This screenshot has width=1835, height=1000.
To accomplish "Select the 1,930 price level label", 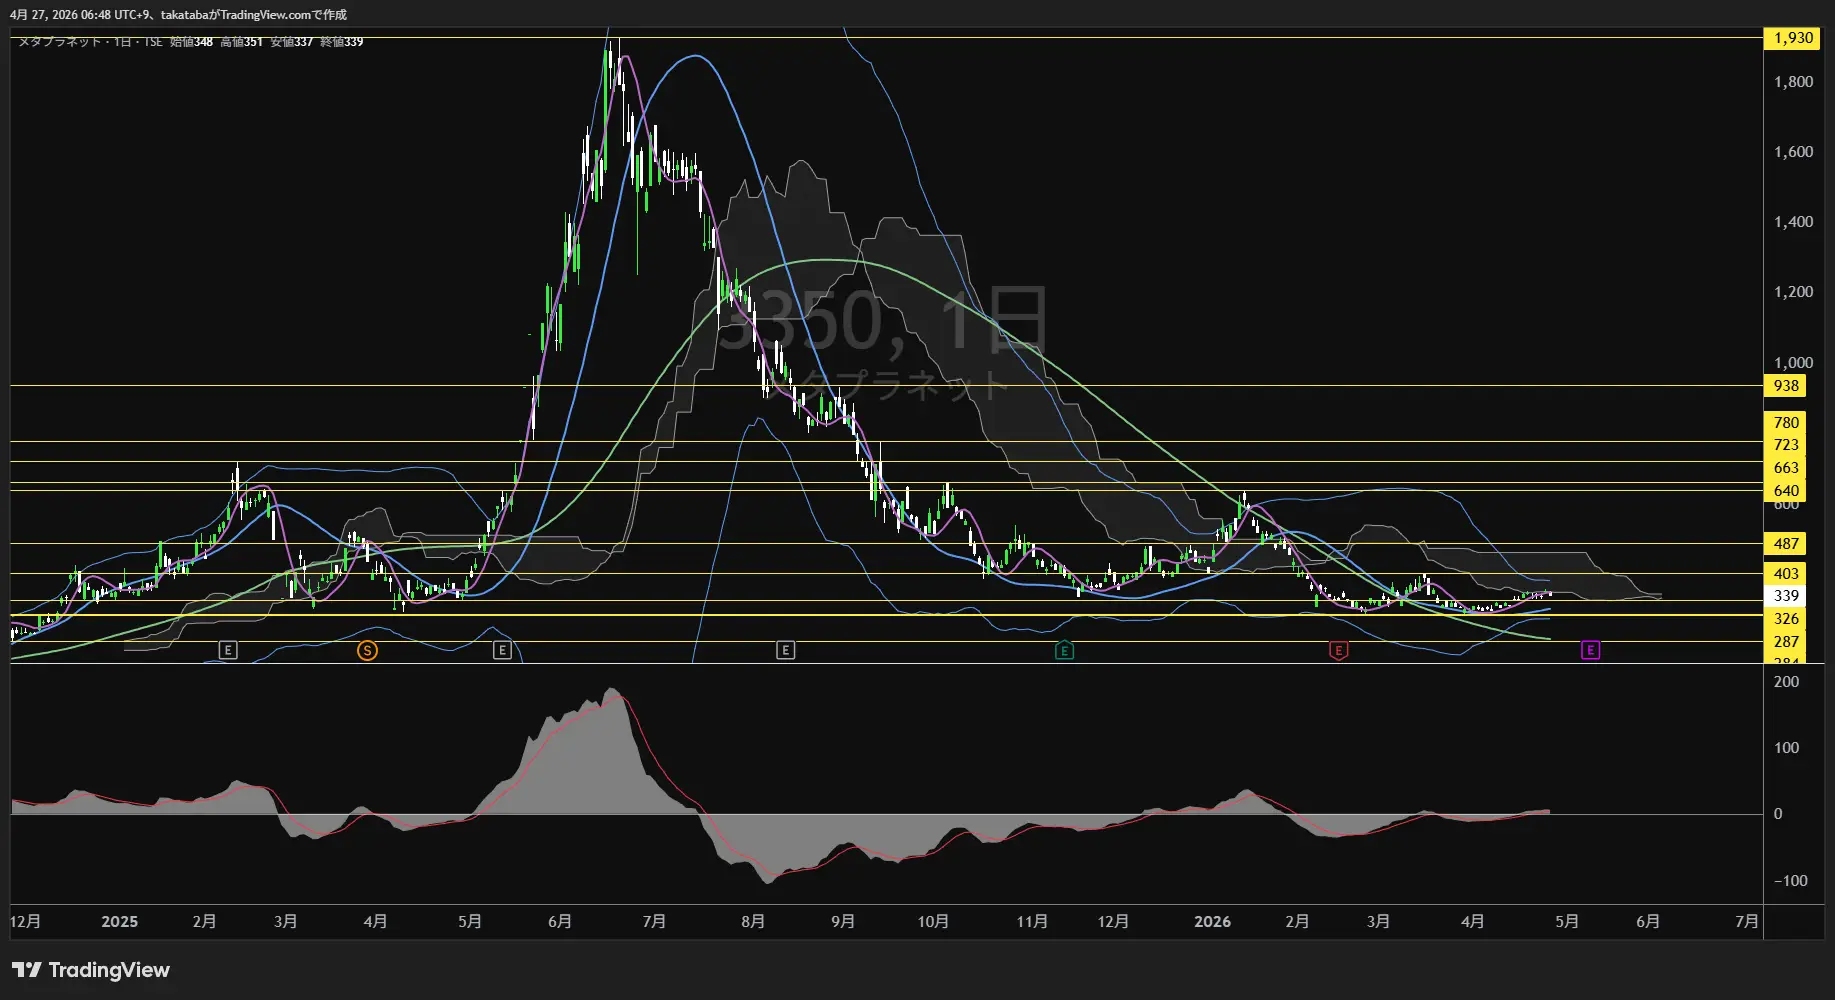I will (x=1792, y=38).
